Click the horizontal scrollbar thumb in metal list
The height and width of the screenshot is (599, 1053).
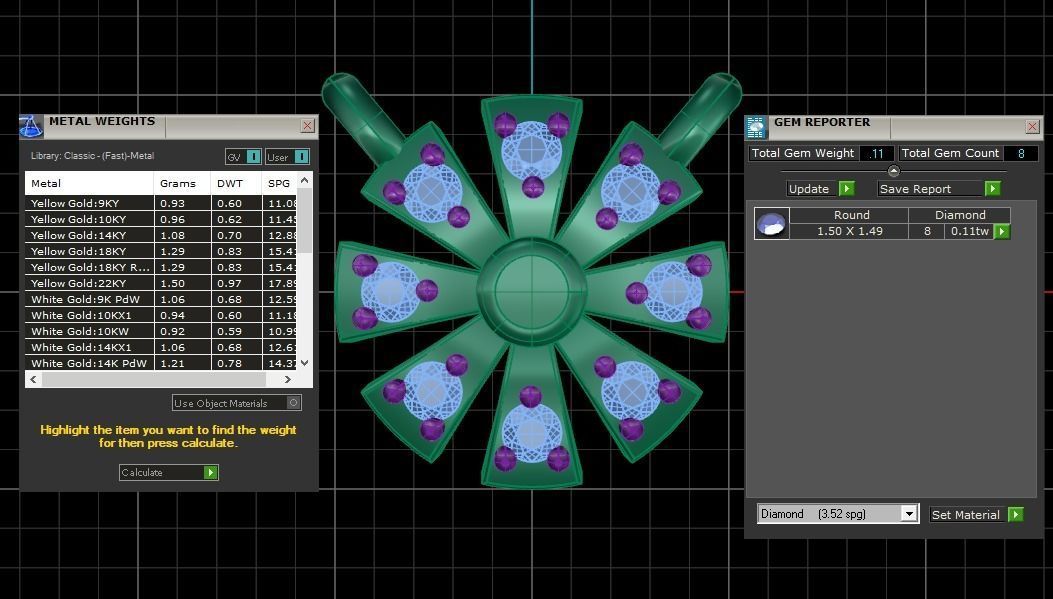[x=154, y=379]
